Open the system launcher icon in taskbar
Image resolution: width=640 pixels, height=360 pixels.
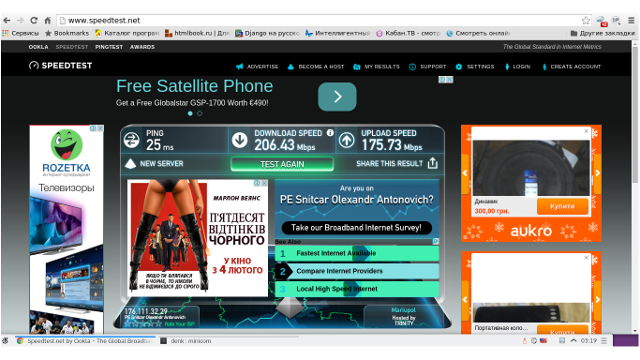pos(5,341)
